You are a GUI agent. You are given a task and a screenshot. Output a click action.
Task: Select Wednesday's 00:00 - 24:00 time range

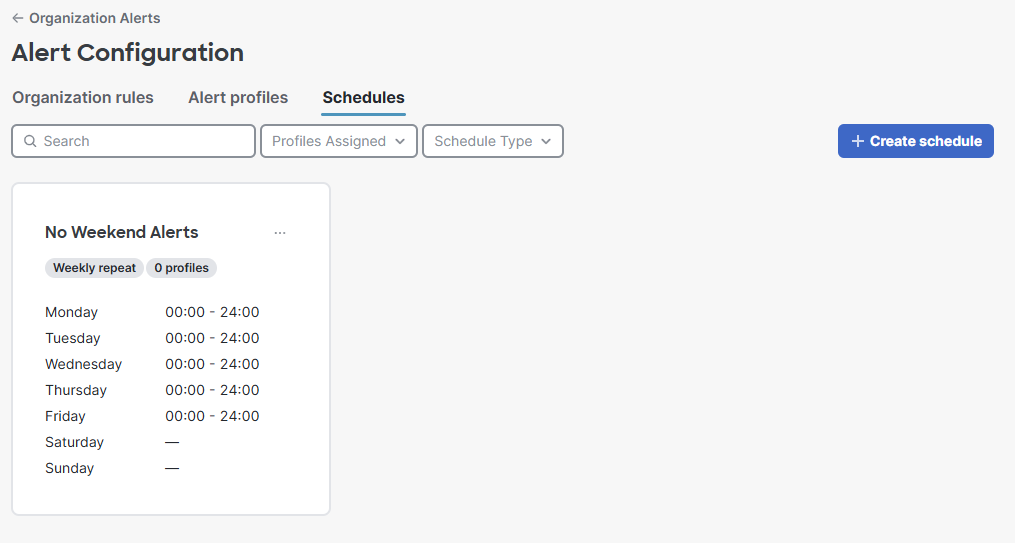tap(212, 364)
